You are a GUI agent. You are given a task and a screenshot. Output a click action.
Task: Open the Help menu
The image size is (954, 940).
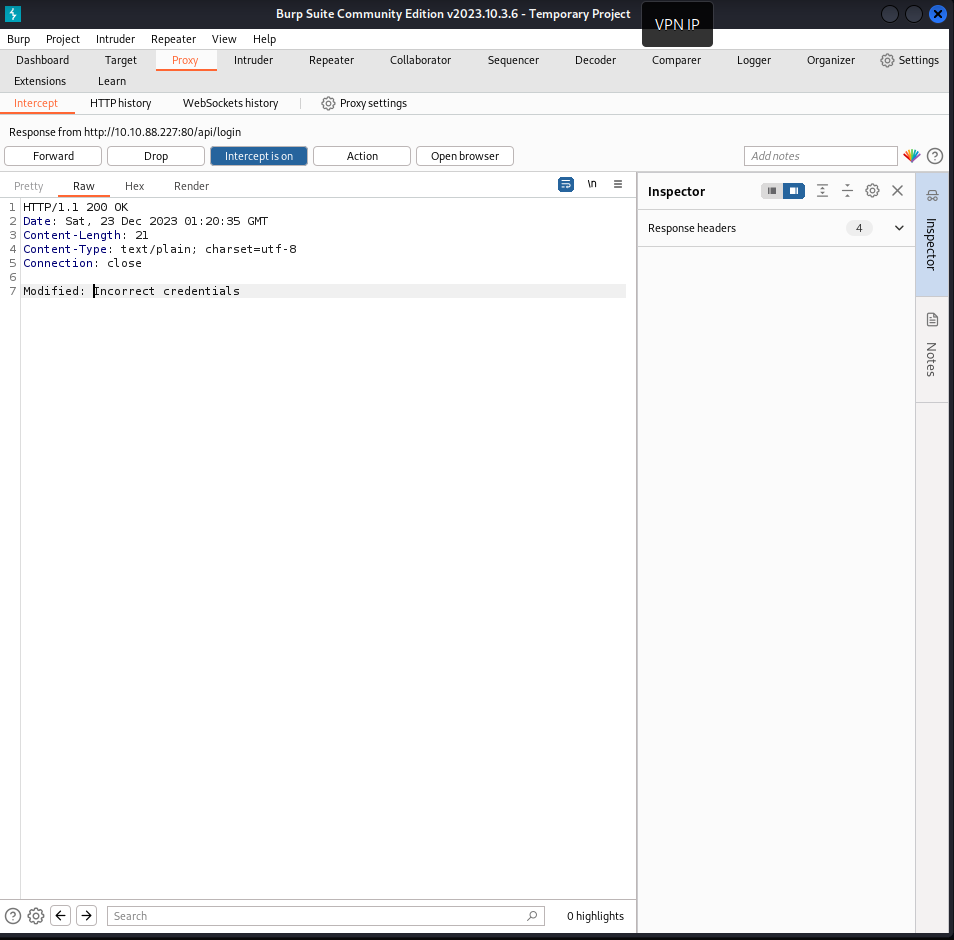pos(264,39)
